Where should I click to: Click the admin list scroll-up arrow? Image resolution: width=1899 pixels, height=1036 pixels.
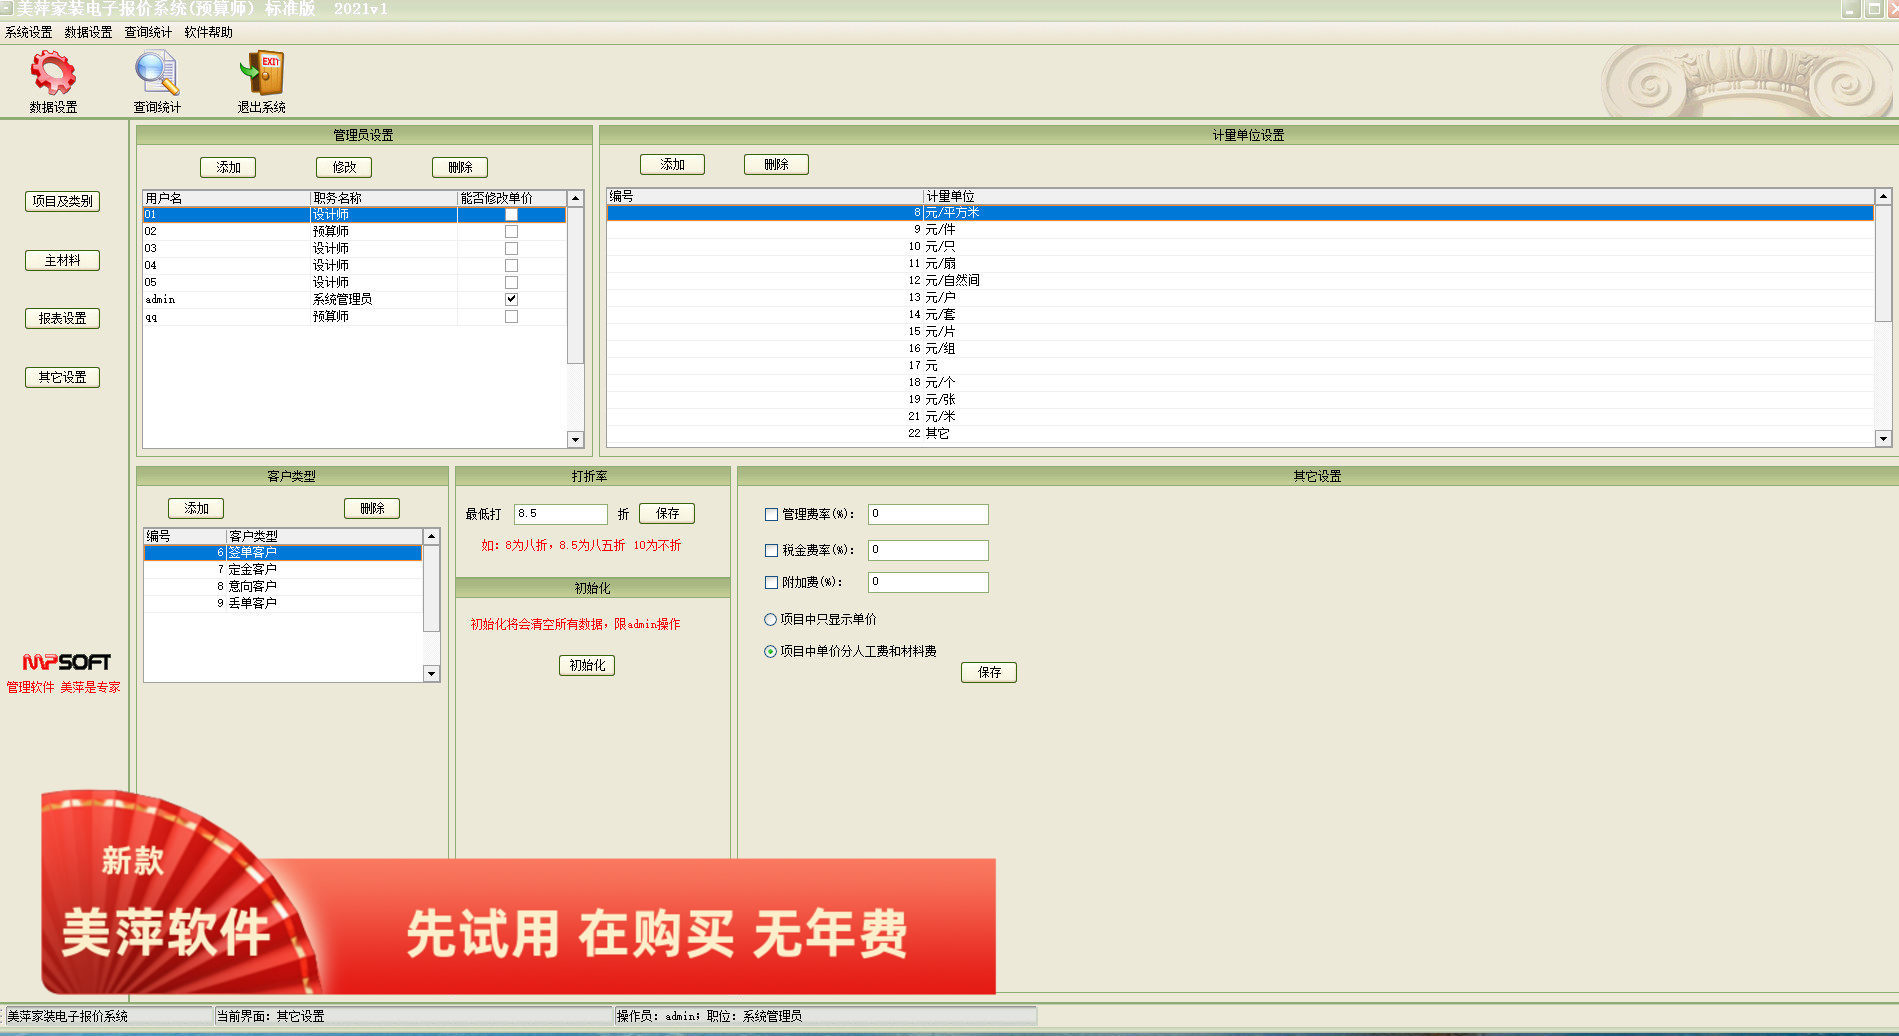click(x=575, y=198)
